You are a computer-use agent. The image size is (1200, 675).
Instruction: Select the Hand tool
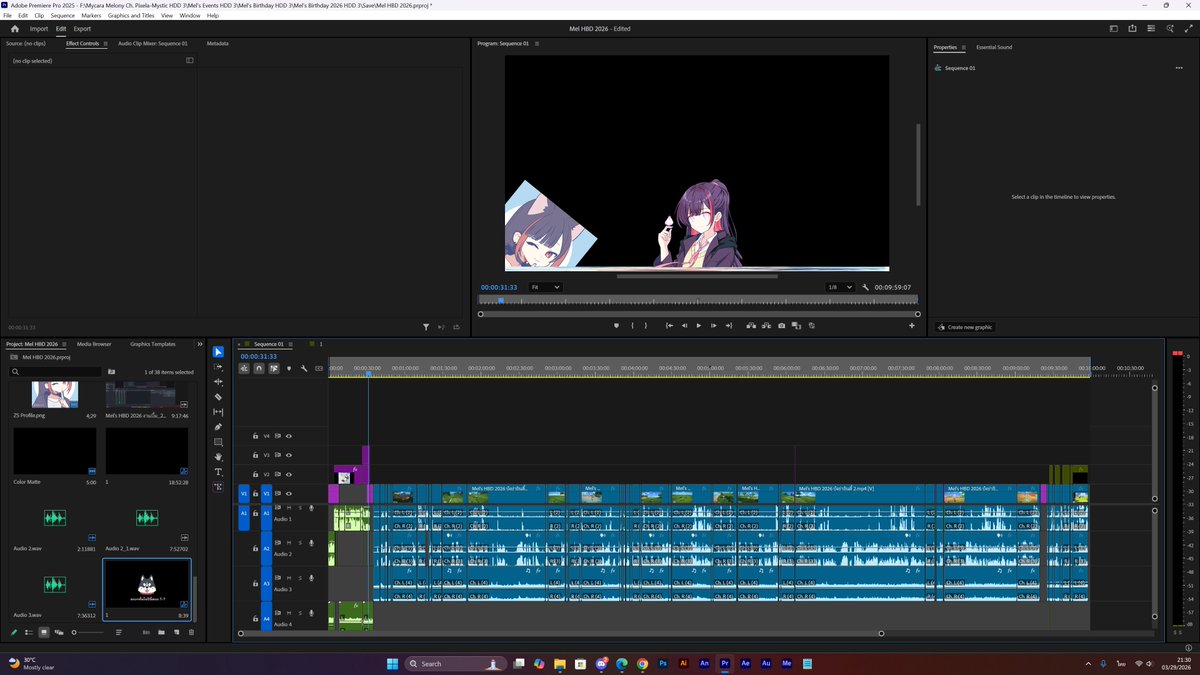coord(218,457)
